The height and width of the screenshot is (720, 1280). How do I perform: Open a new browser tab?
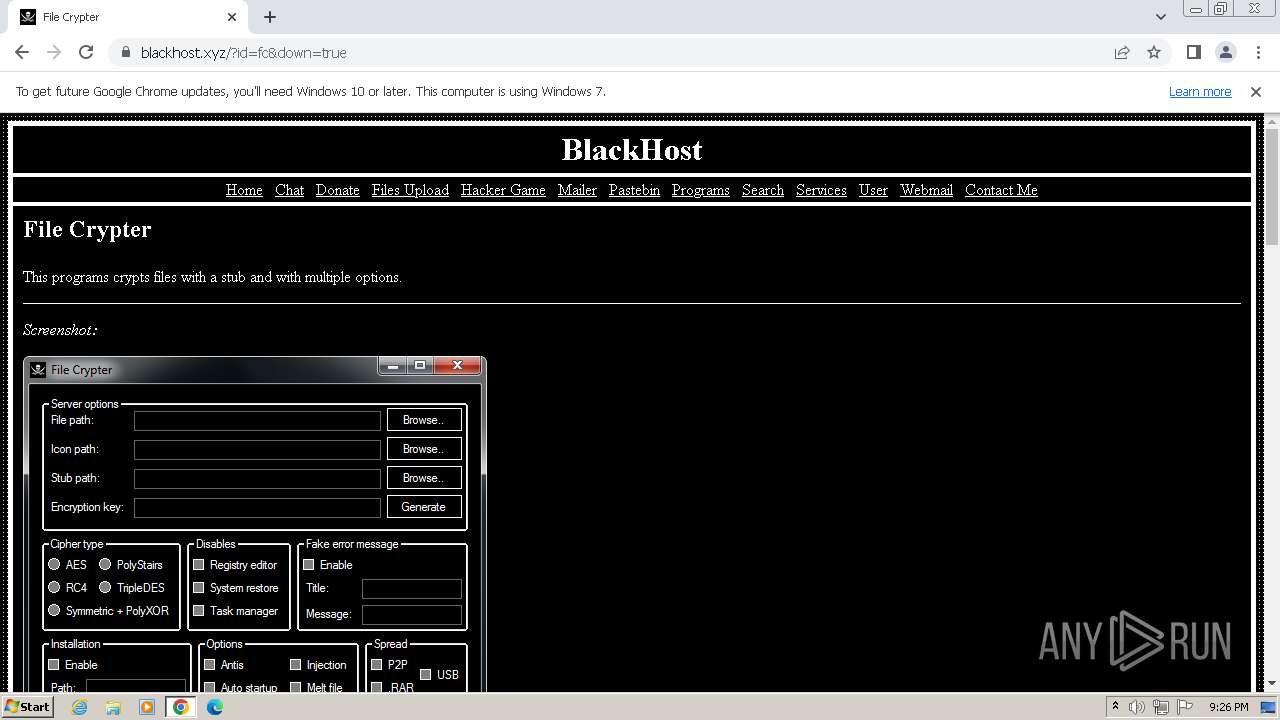[x=270, y=17]
